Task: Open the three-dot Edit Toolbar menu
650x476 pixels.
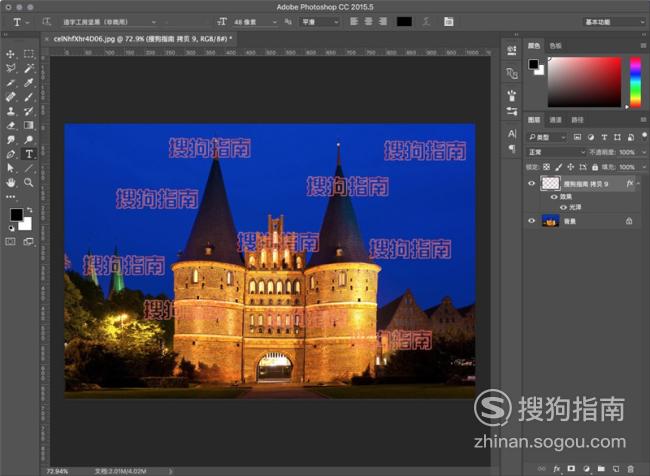Action: pyautogui.click(x=10, y=197)
